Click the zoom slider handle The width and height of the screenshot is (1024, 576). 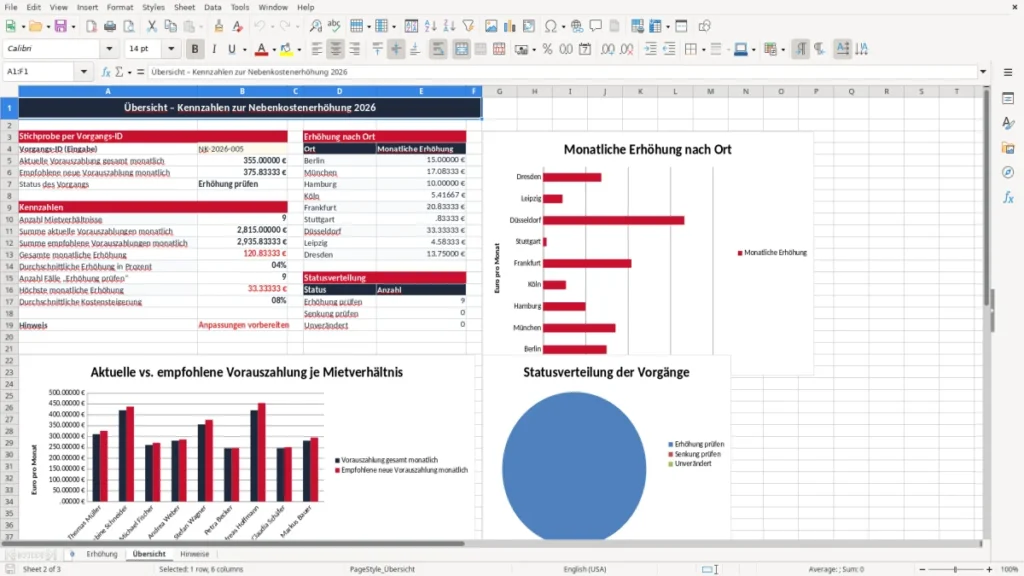[955, 569]
